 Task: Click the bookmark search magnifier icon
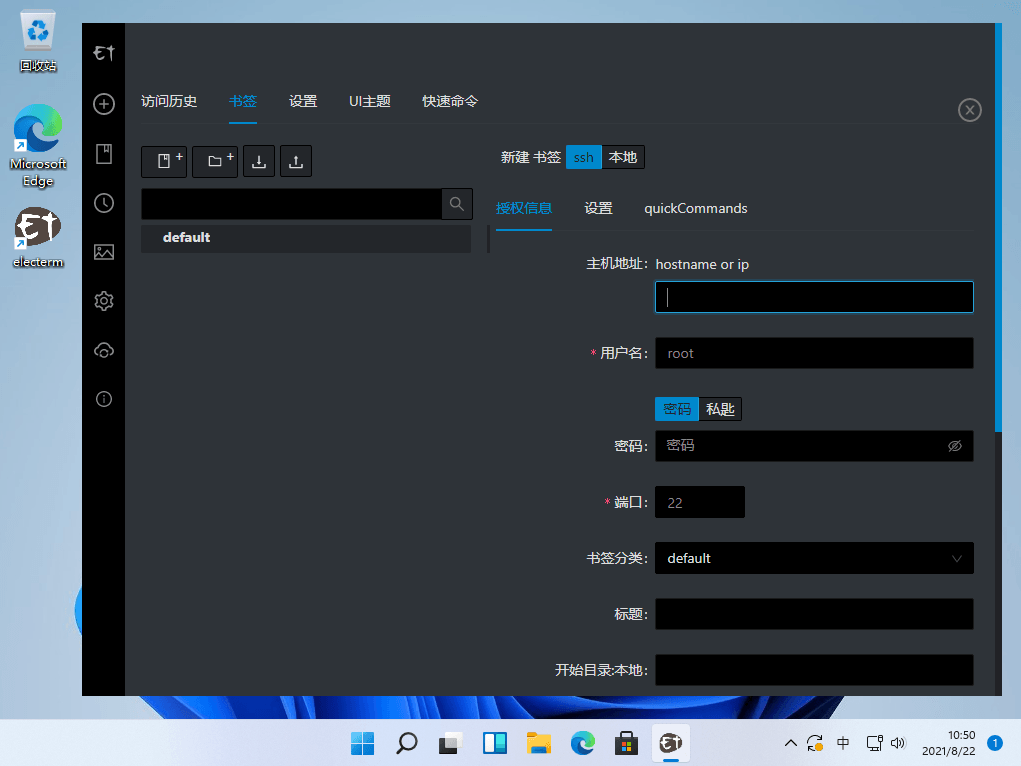(x=457, y=204)
